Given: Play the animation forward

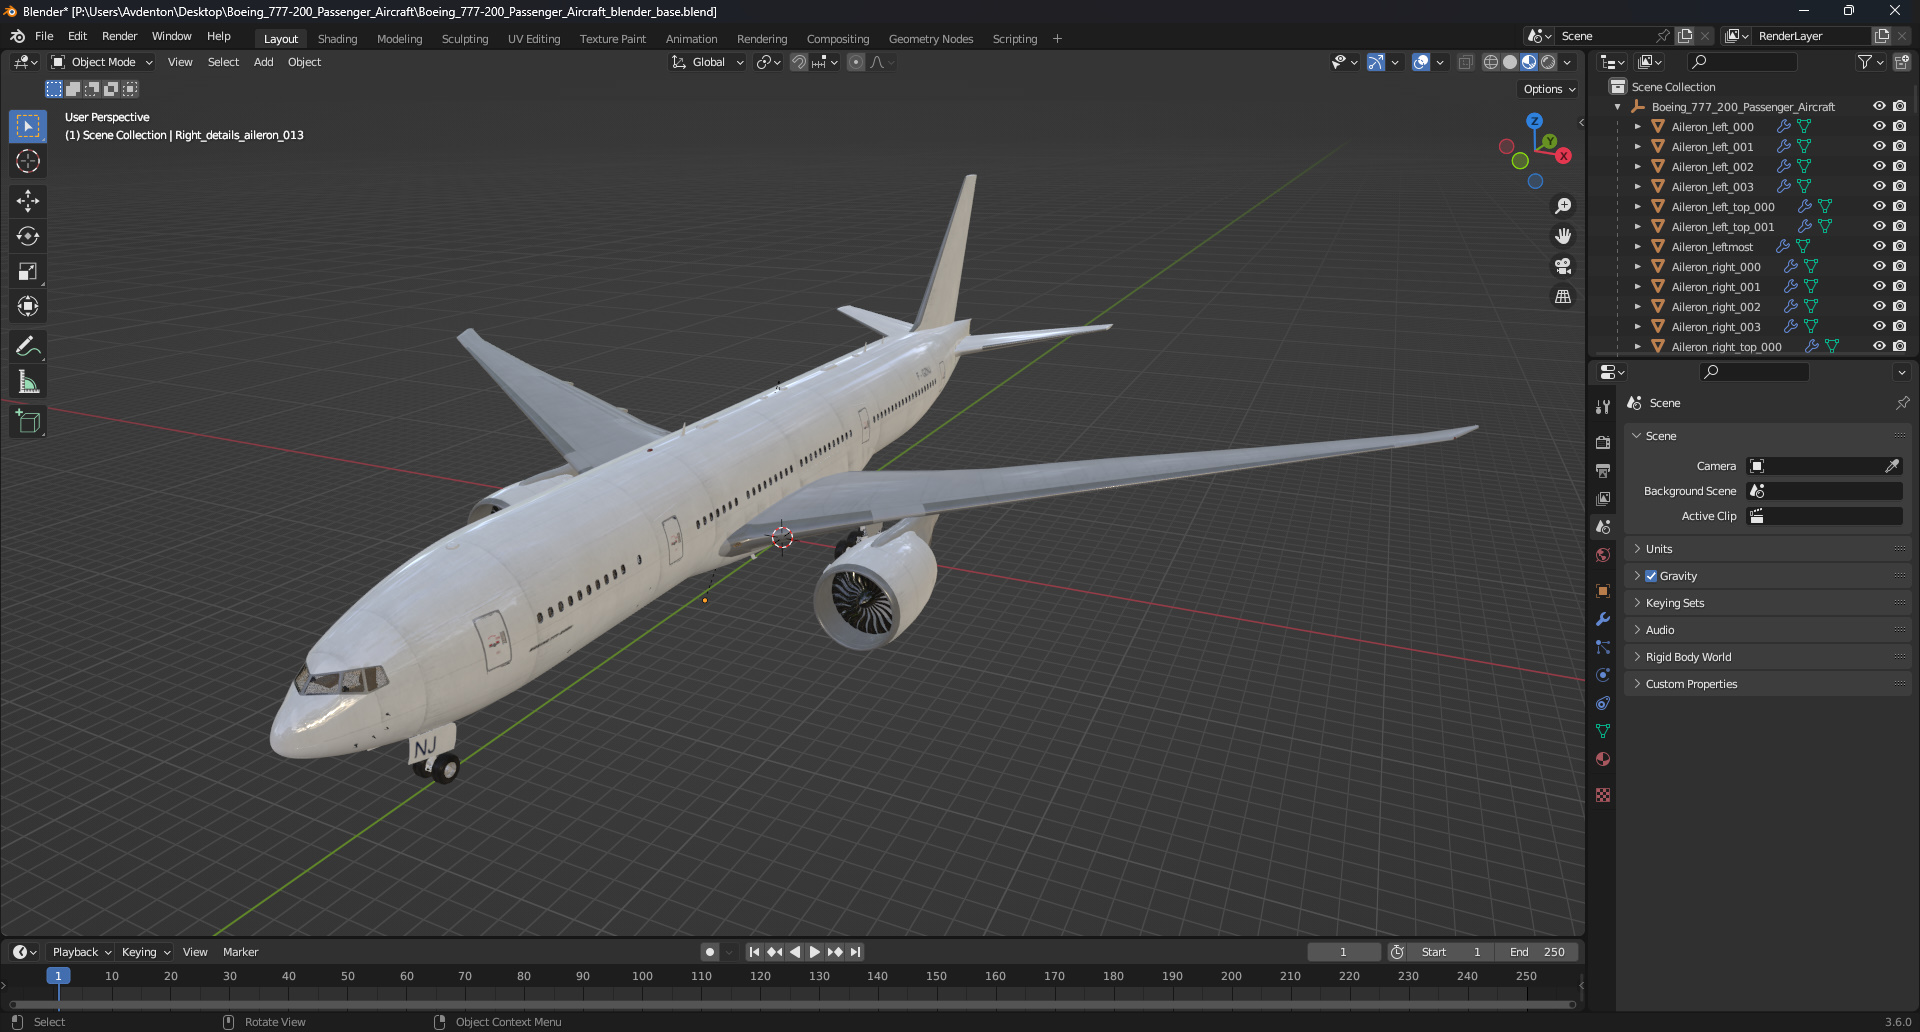Looking at the screenshot, I should [x=815, y=952].
